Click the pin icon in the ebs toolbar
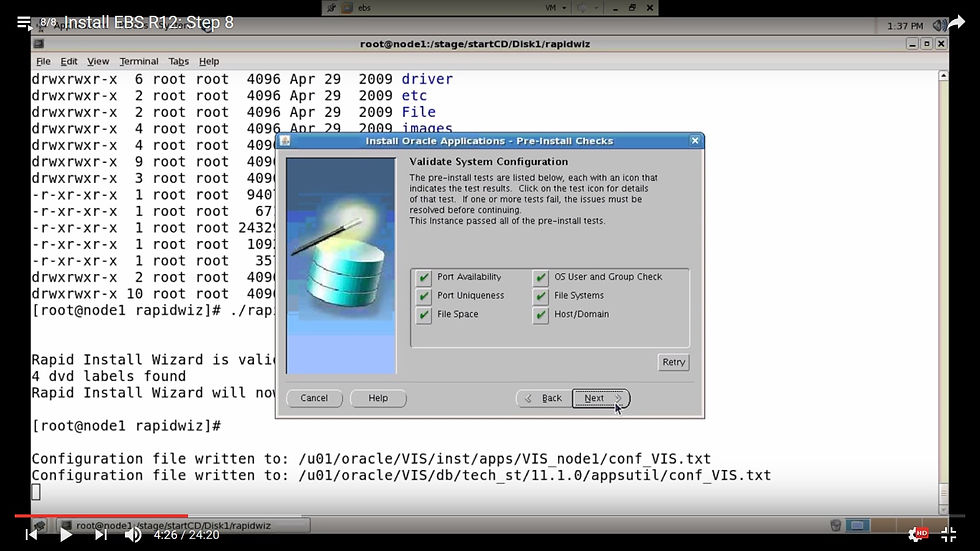Viewport: 980px width, 551px height. 331,7
